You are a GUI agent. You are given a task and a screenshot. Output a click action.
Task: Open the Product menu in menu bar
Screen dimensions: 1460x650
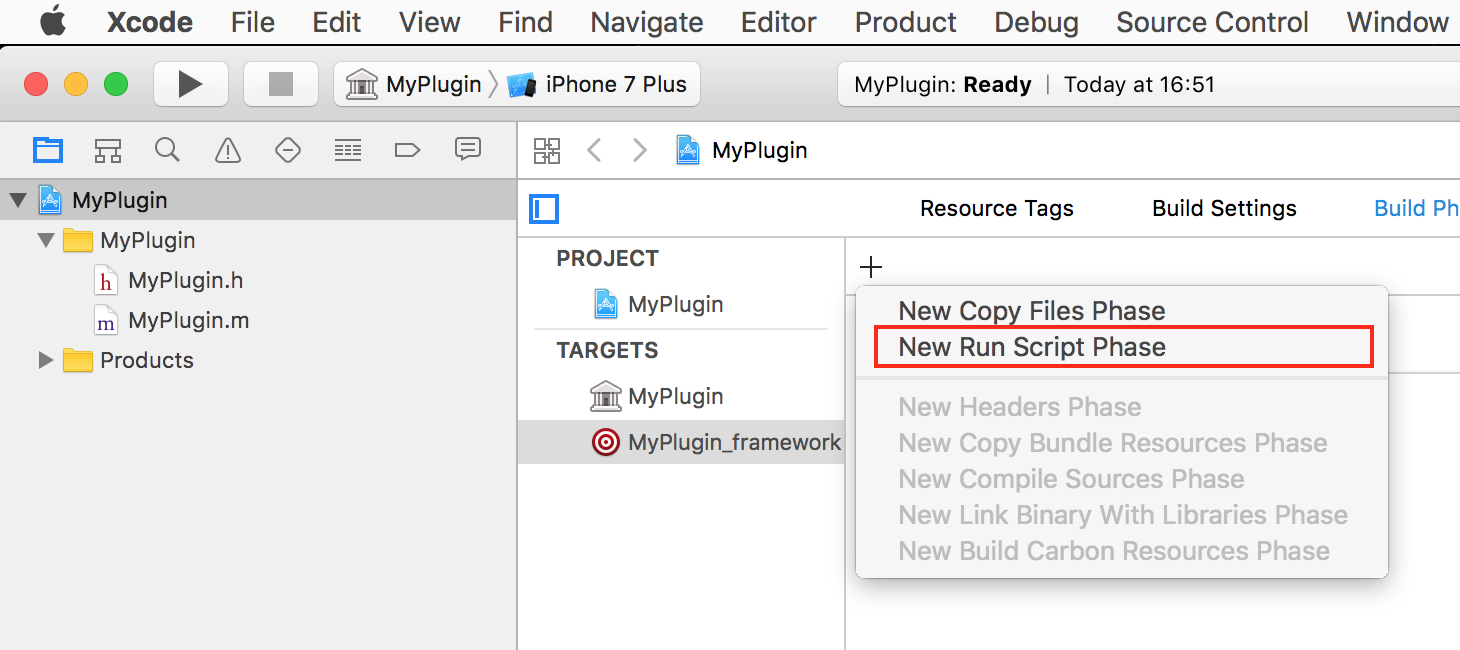905,22
